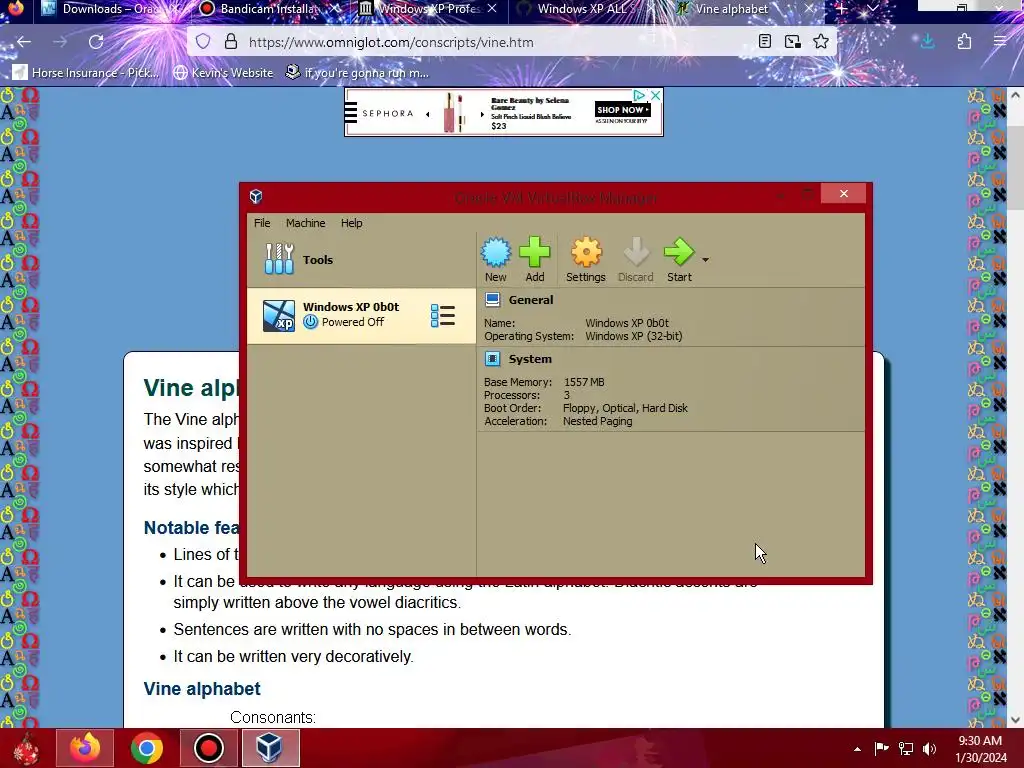Image resolution: width=1024 pixels, height=768 pixels.
Task: Click the page vertical scrollbar thumb
Action: pos(1016,168)
